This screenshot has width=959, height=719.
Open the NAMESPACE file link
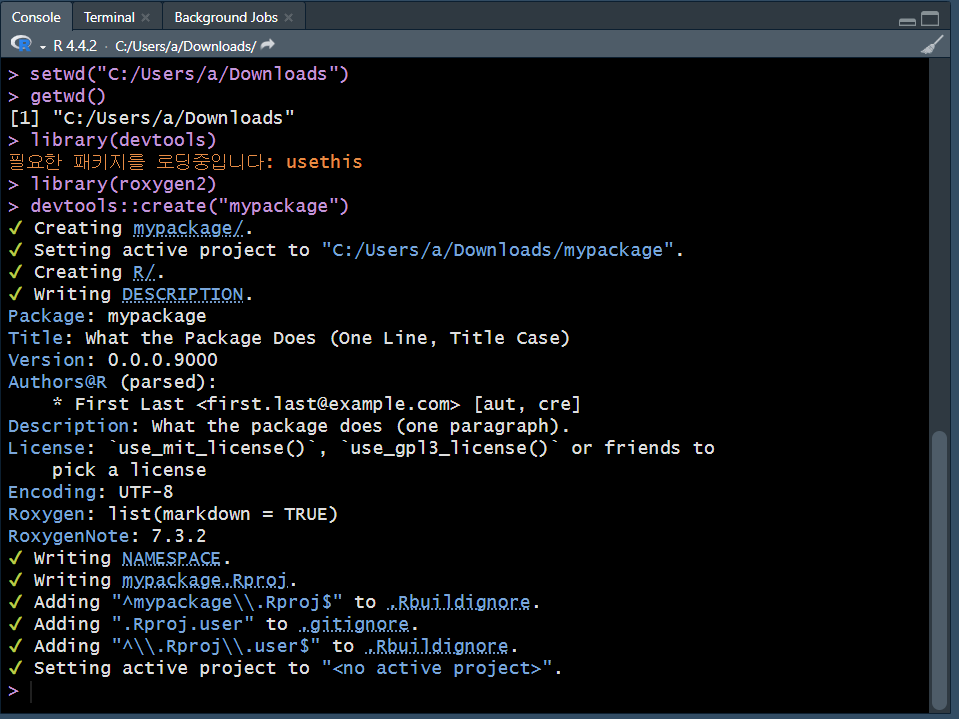171,558
